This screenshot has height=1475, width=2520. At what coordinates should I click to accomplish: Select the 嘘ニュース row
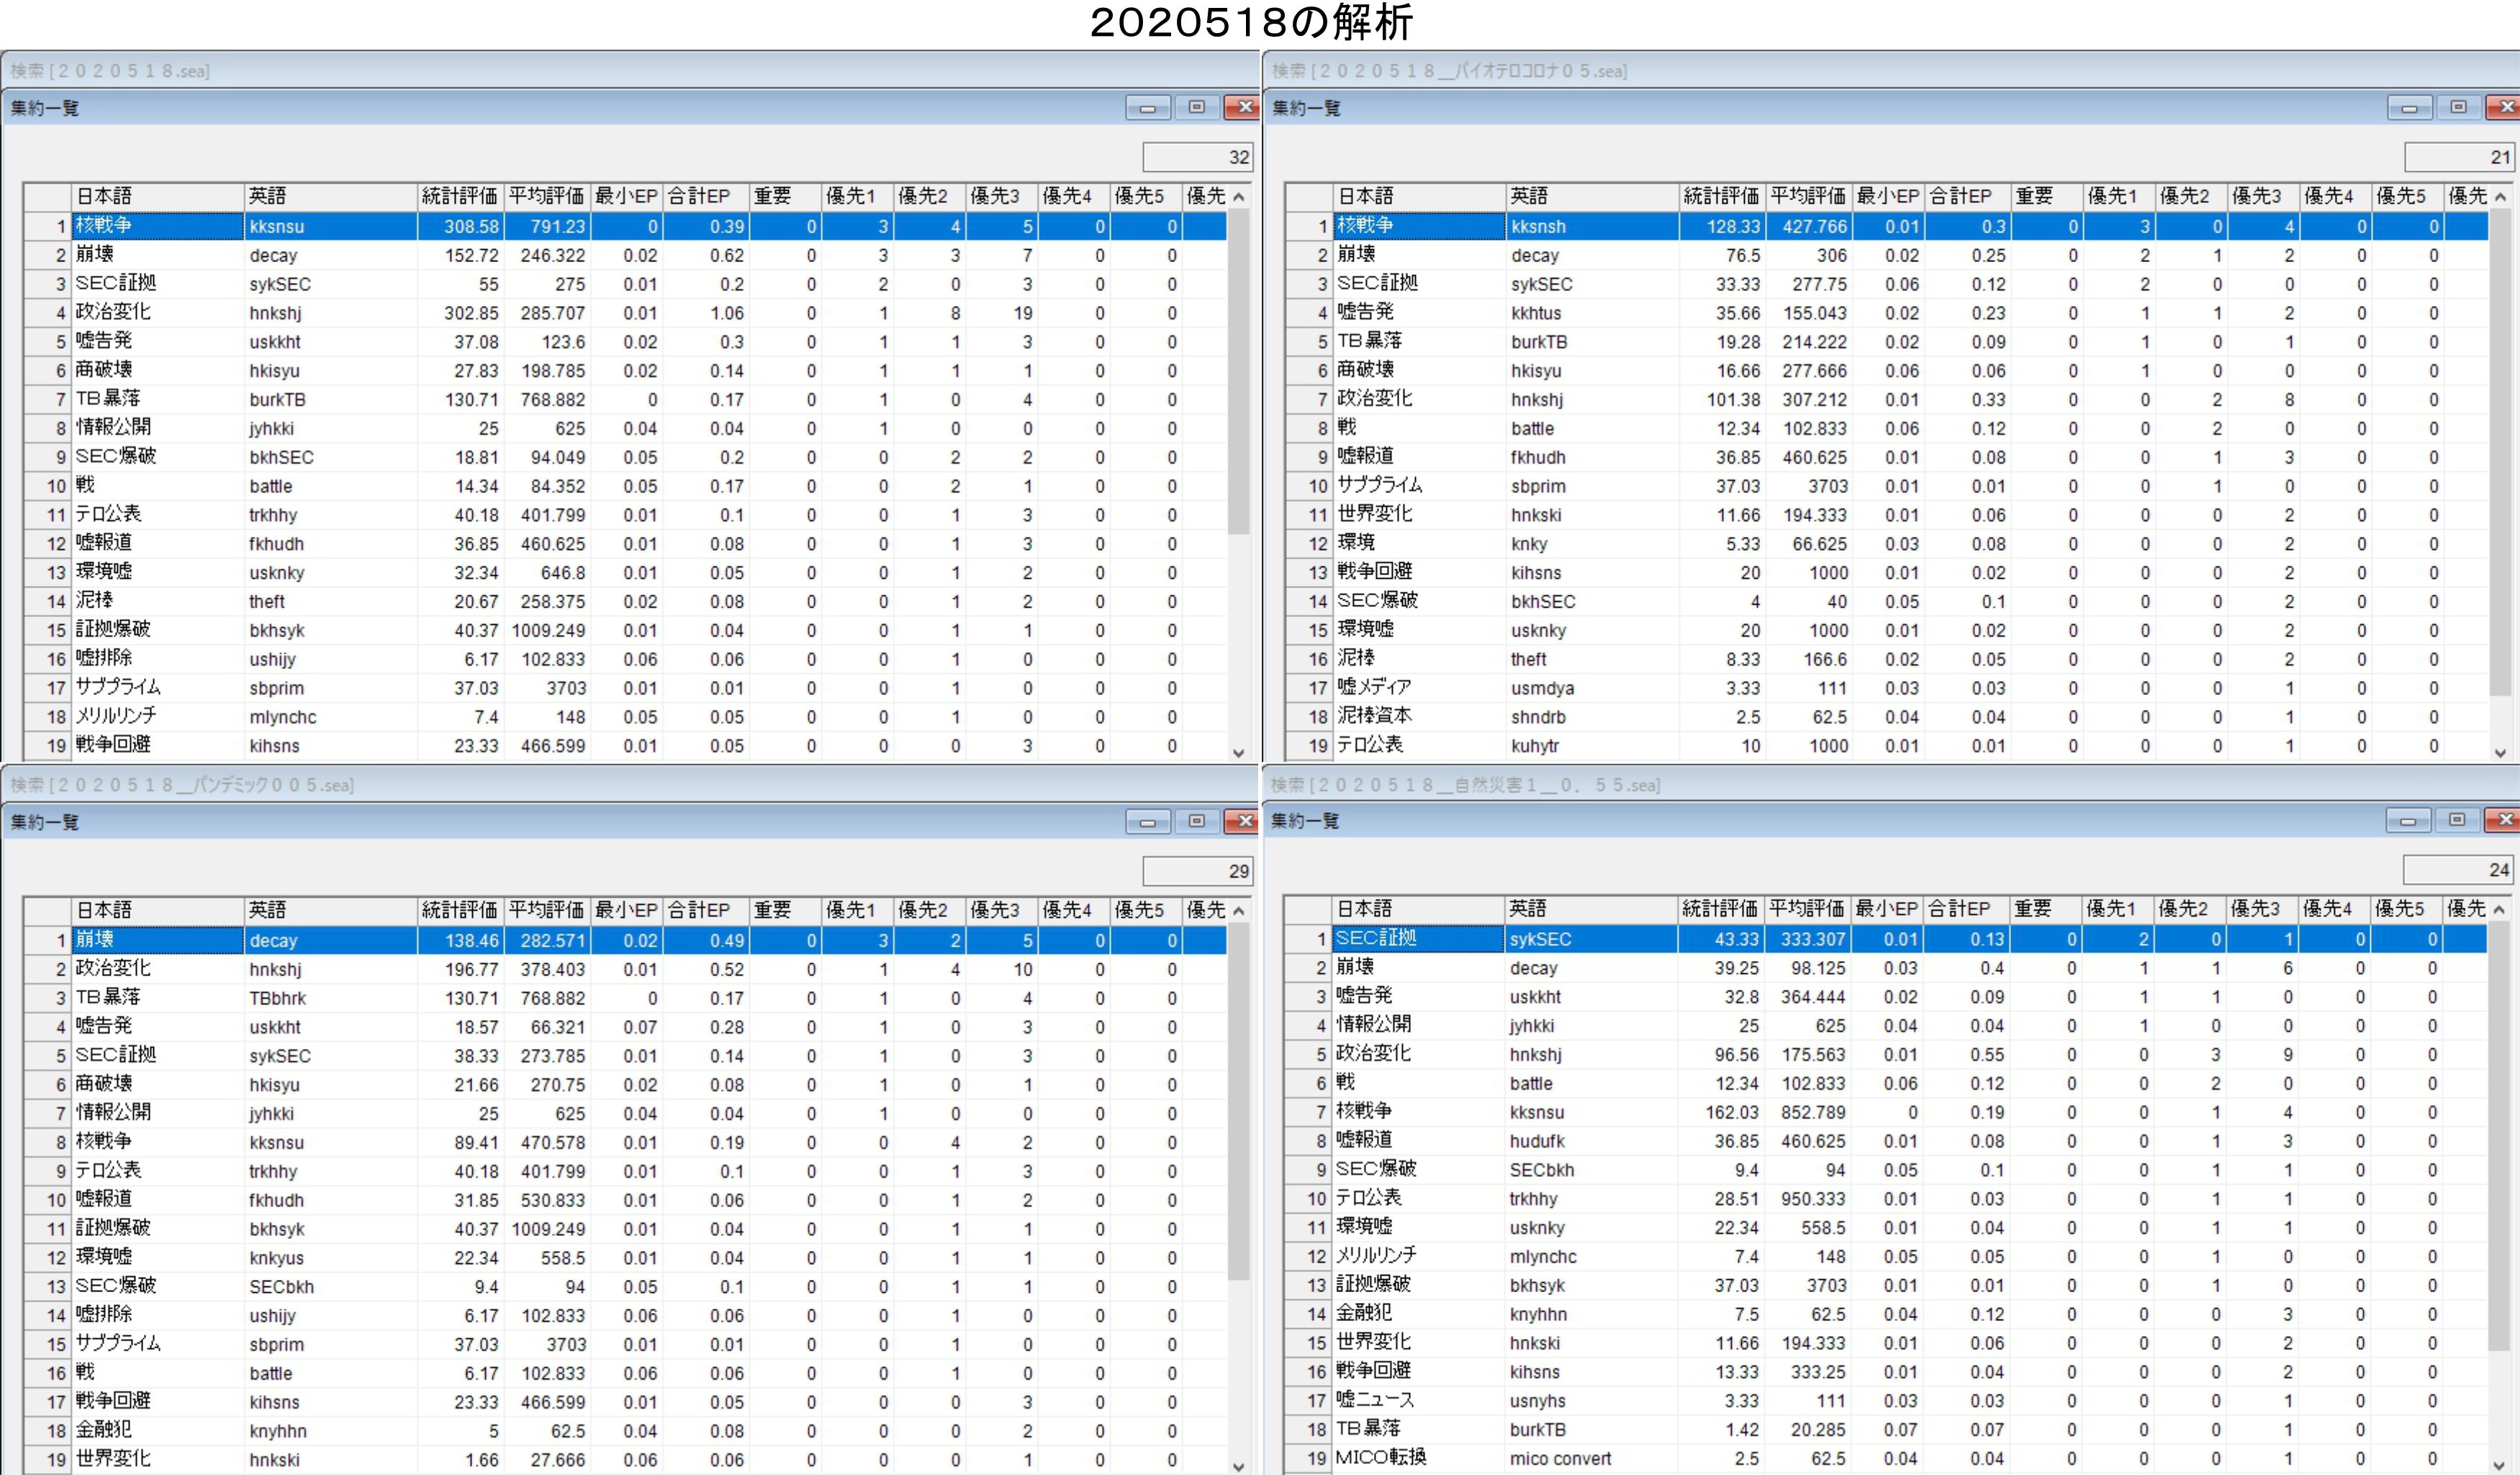tap(1376, 1400)
